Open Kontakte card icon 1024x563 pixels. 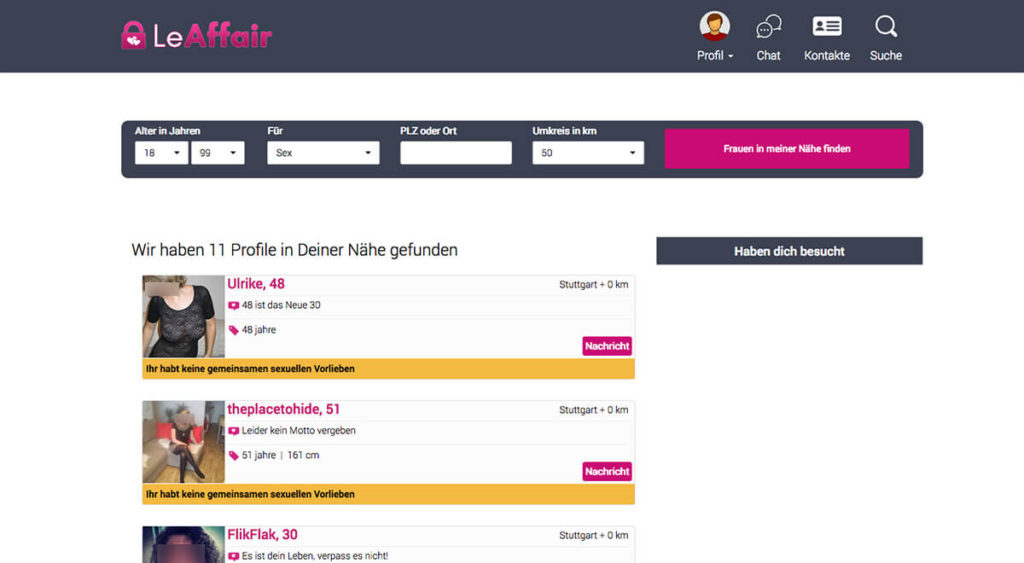point(826,27)
